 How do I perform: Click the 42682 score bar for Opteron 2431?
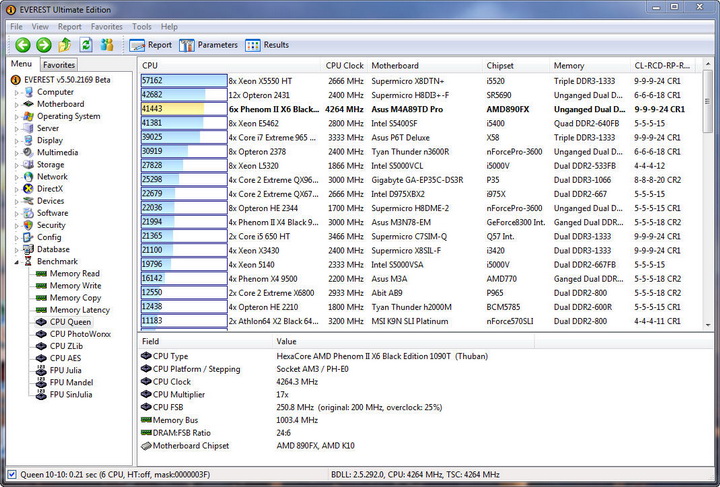184,95
